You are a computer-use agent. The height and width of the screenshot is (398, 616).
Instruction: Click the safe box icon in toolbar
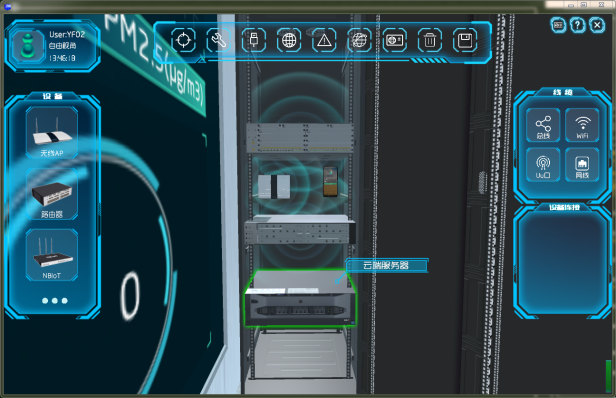[394, 40]
